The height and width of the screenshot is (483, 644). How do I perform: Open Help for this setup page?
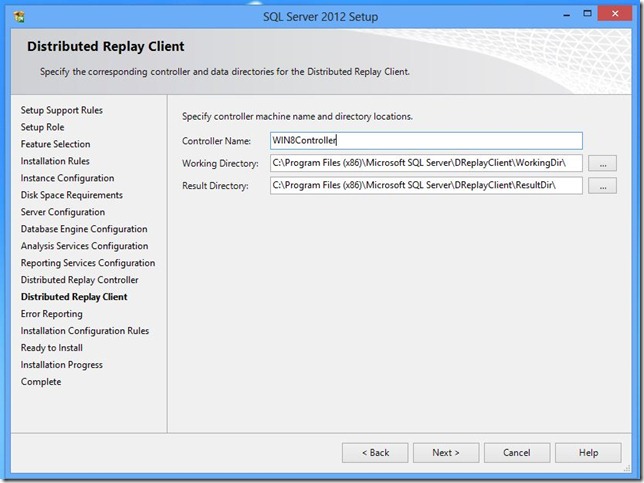tap(588, 453)
